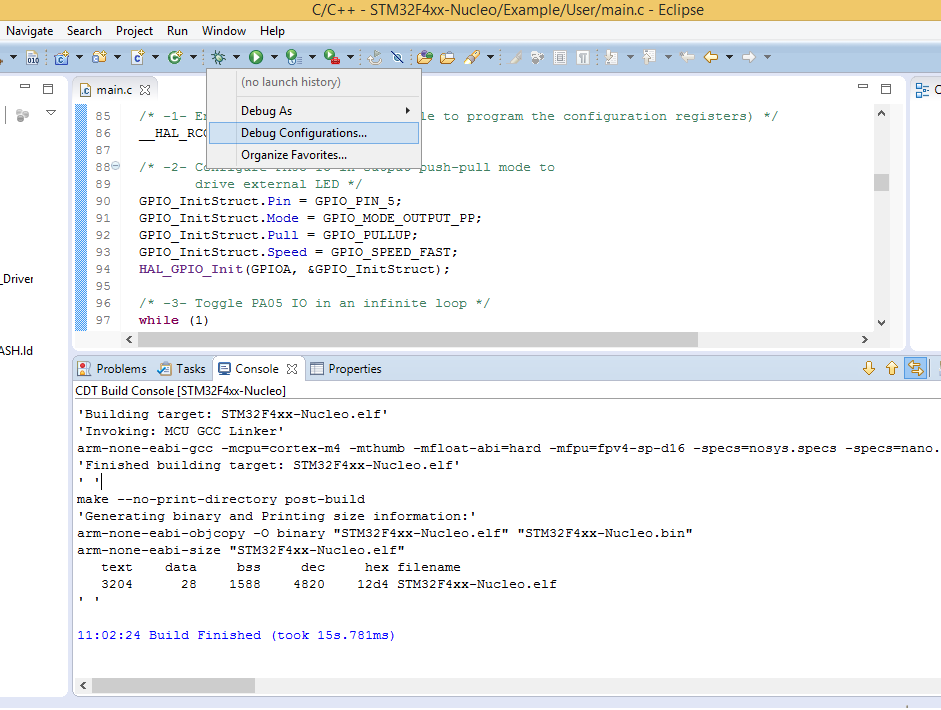Close the main.c editor tab

pyautogui.click(x=145, y=90)
